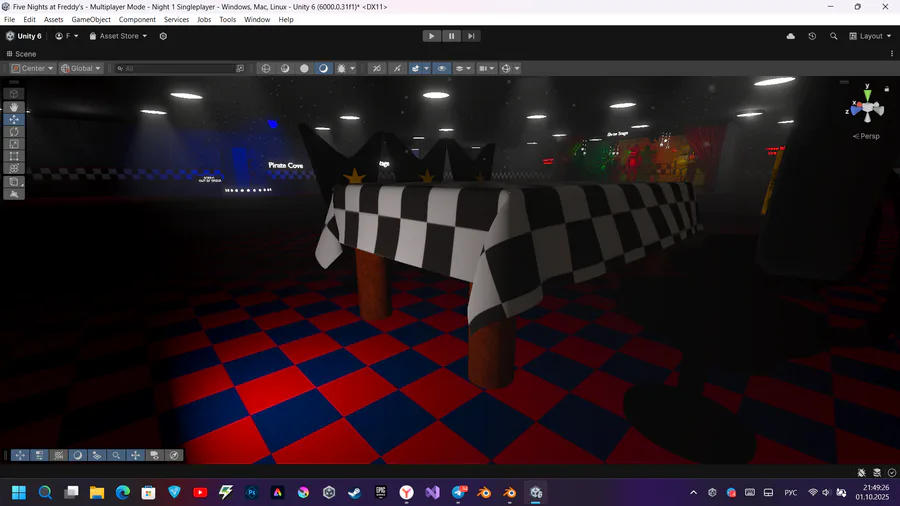Screen dimensions: 900x506
Task: Select the shaded draw mode button
Action: (323, 68)
